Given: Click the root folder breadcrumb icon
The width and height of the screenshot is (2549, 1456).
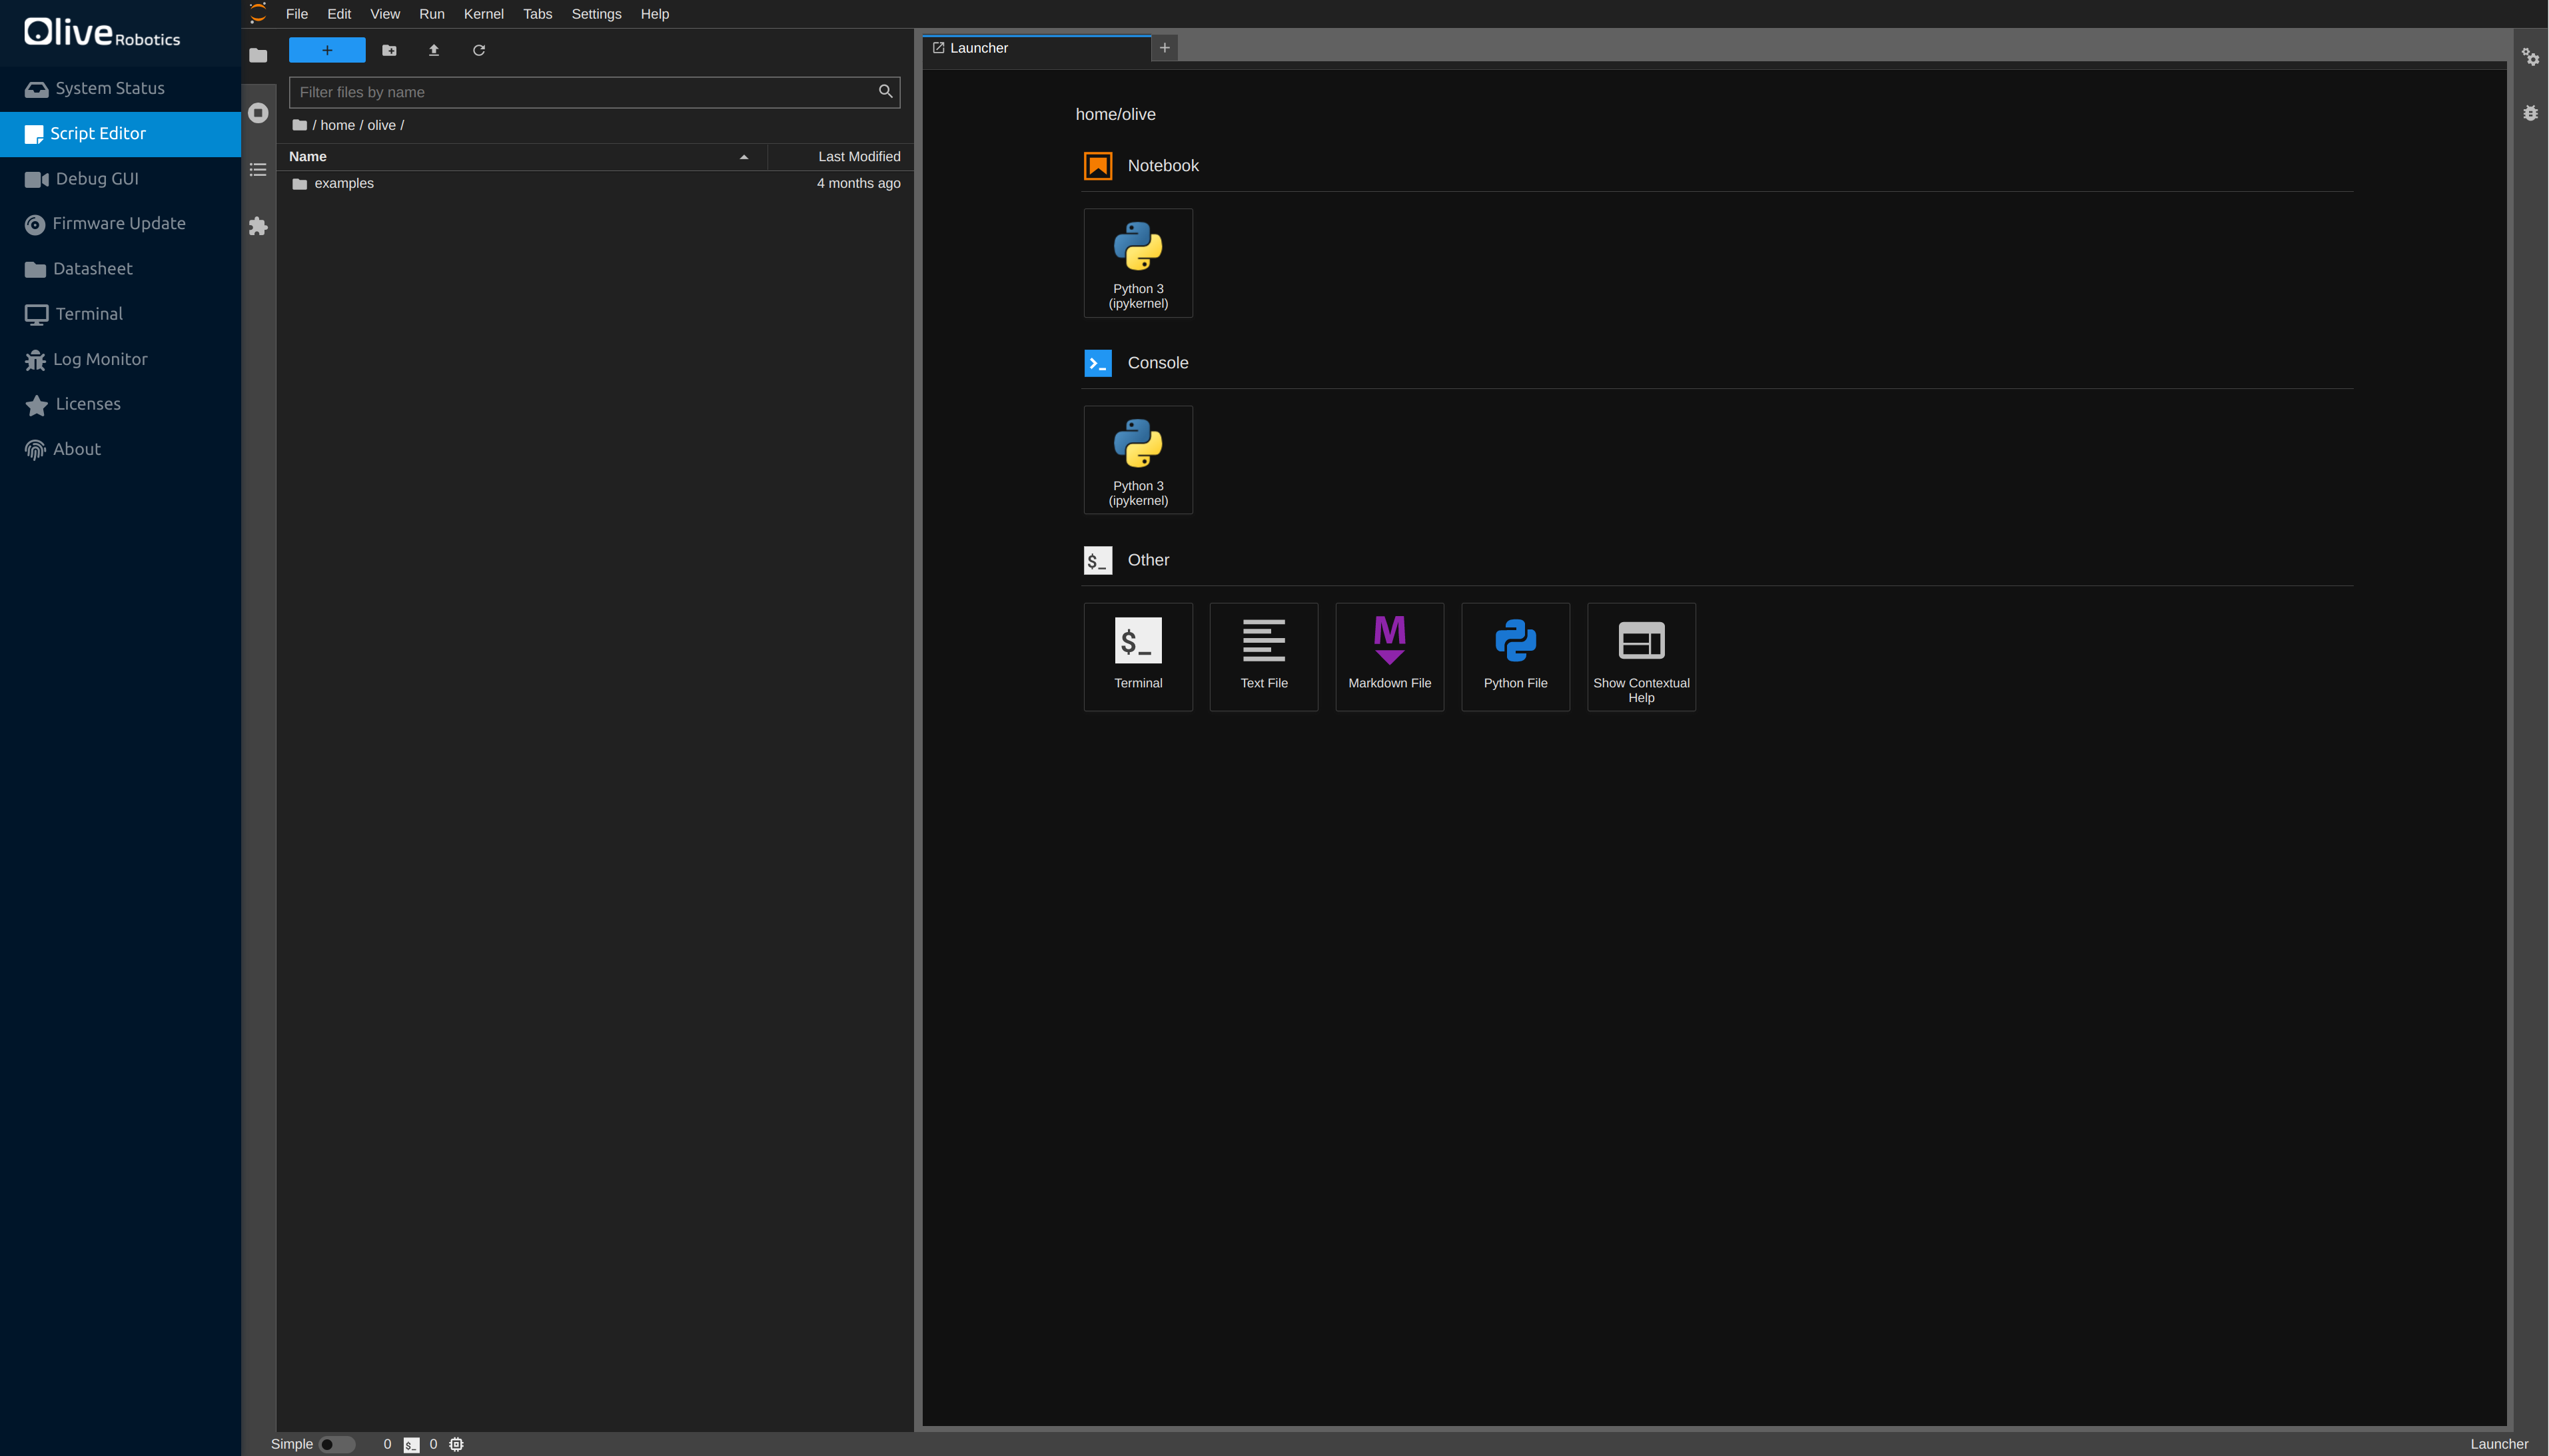Looking at the screenshot, I should [x=299, y=125].
